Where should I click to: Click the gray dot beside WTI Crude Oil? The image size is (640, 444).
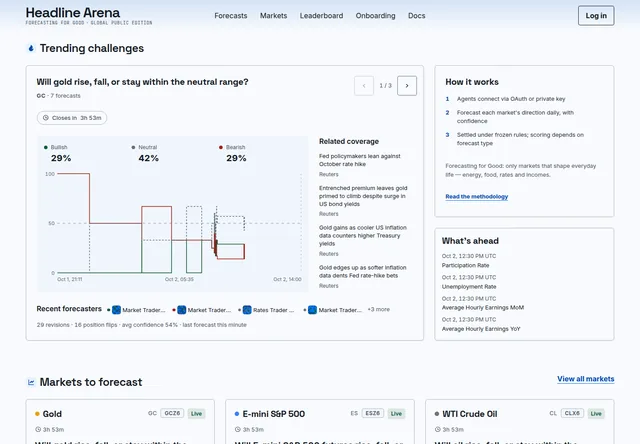pos(437,414)
